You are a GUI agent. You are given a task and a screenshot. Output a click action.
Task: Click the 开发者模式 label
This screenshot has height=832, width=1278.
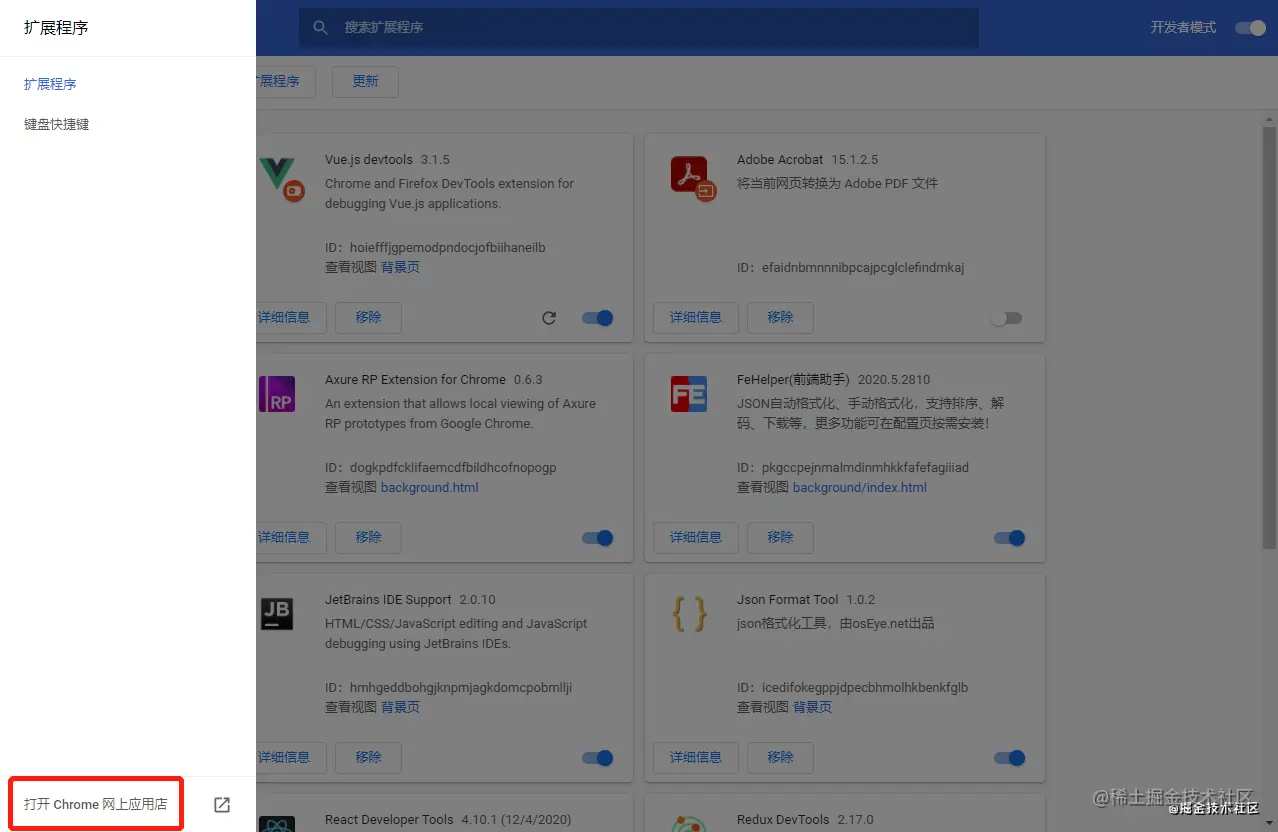pos(1183,27)
